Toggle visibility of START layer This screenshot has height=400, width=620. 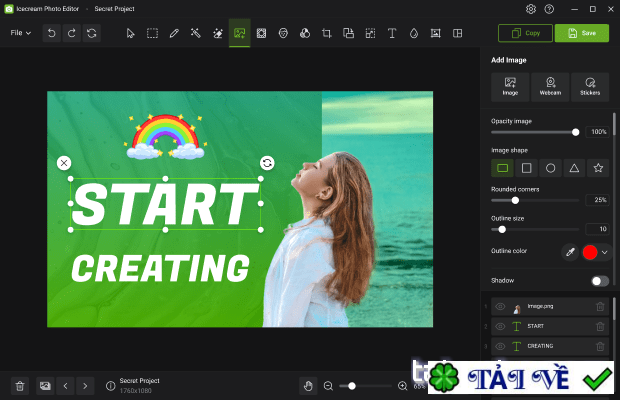tap(501, 326)
